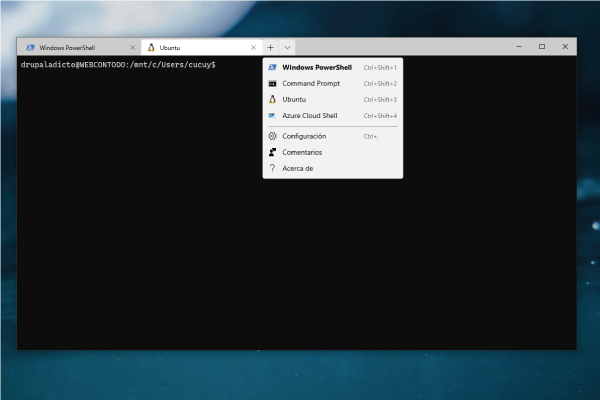Screen dimensions: 600x400
Task: Open the Comentarios menu entry
Action: tap(302, 152)
